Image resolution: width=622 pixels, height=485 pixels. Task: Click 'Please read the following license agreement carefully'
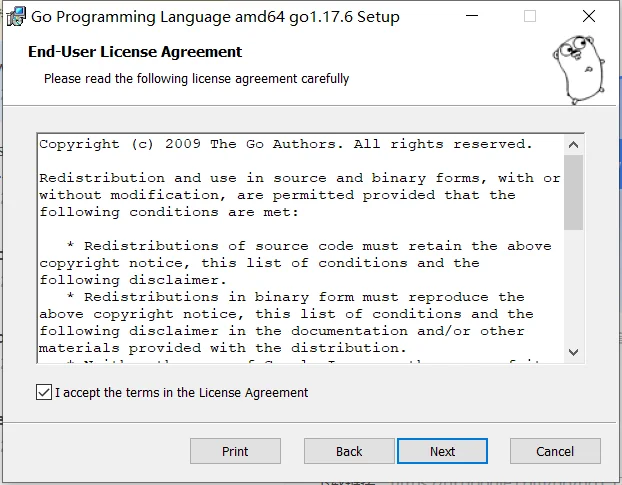[x=196, y=79]
